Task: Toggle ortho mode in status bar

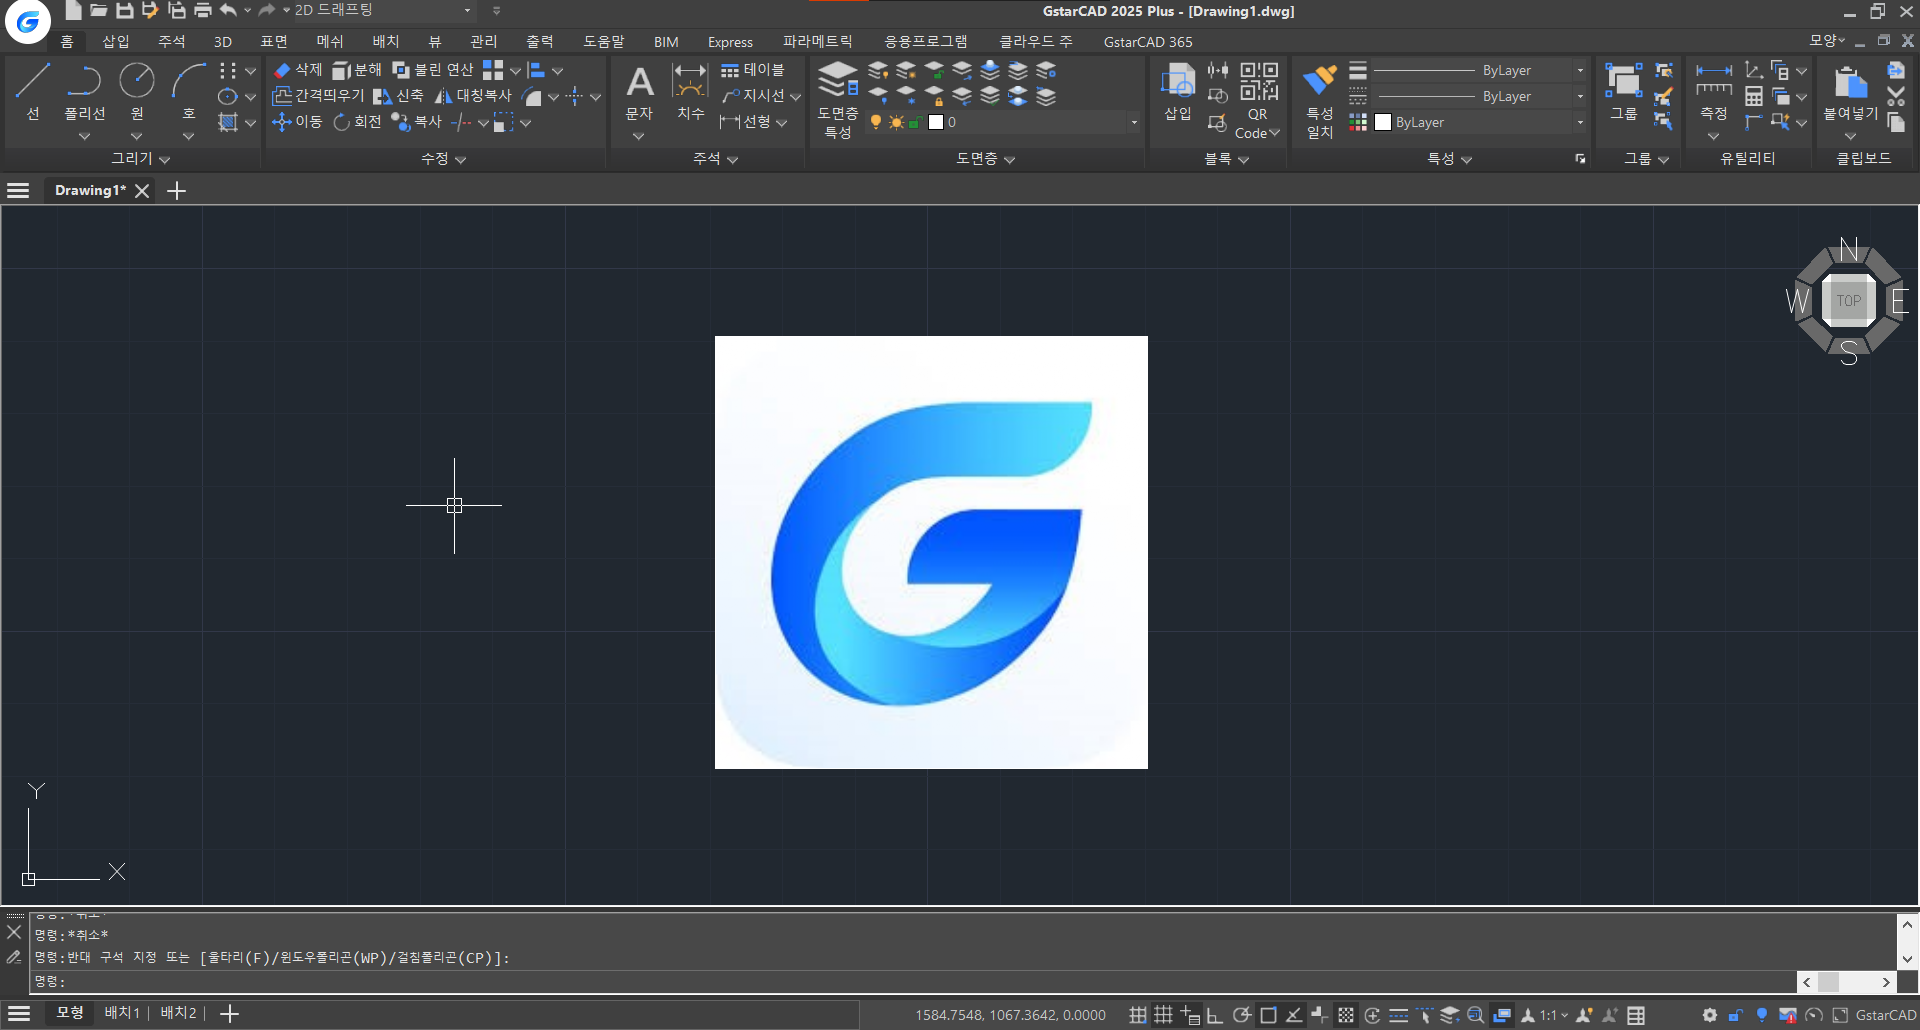Action: pyautogui.click(x=1214, y=1015)
